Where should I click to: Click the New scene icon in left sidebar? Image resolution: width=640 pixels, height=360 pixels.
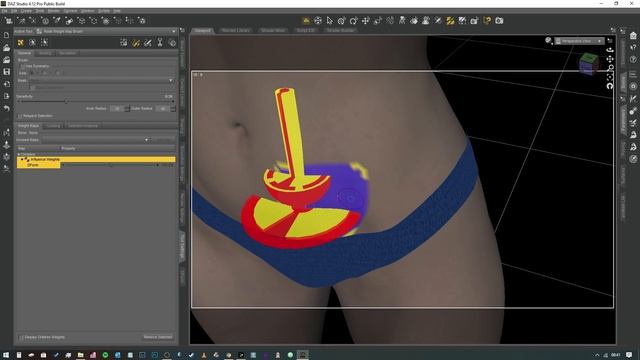pyautogui.click(x=7, y=36)
